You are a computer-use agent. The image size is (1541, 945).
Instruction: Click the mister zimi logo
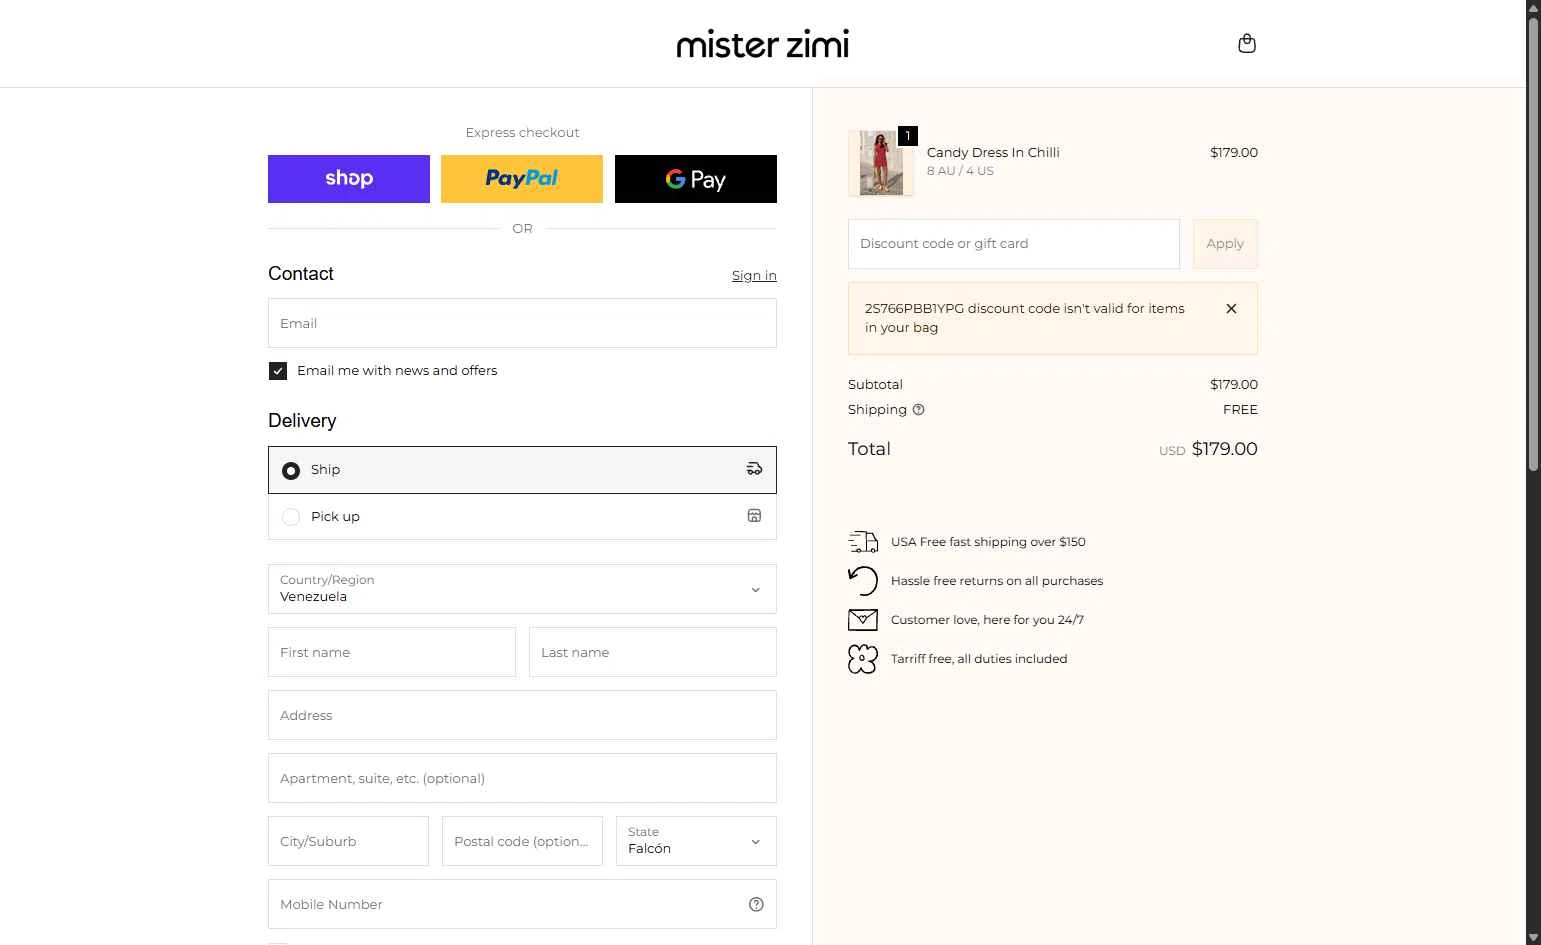(x=763, y=44)
